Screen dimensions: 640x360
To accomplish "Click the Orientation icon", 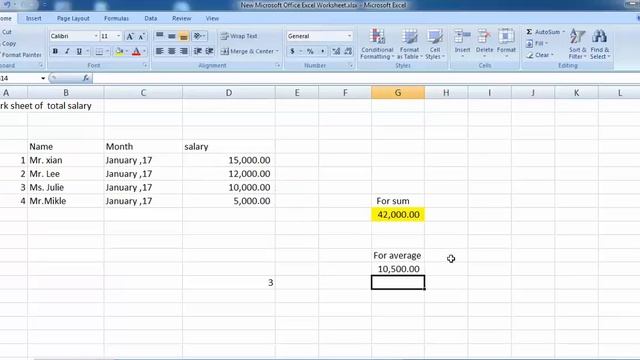I will click(x=198, y=36).
